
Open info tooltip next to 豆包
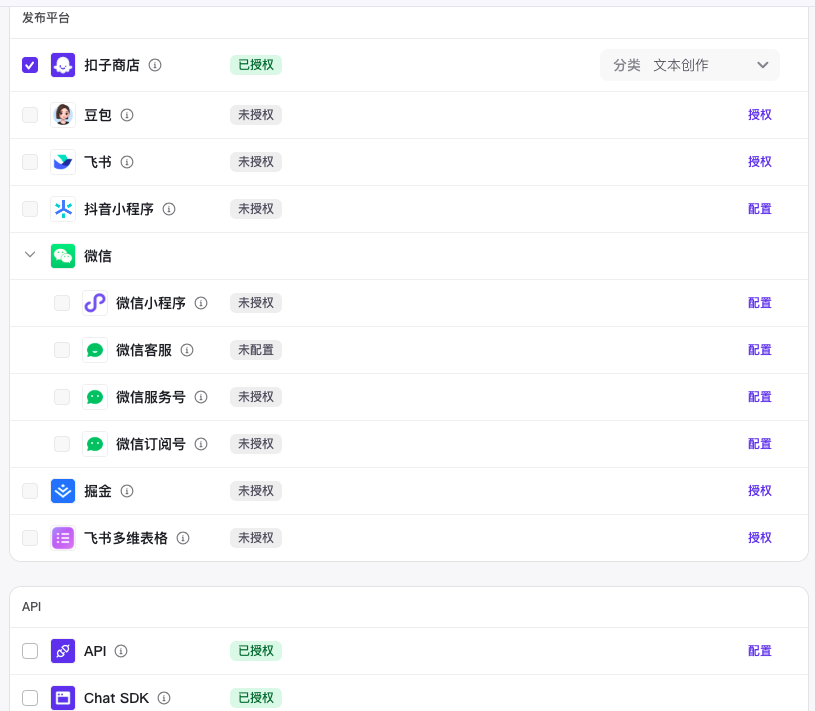[x=127, y=115]
